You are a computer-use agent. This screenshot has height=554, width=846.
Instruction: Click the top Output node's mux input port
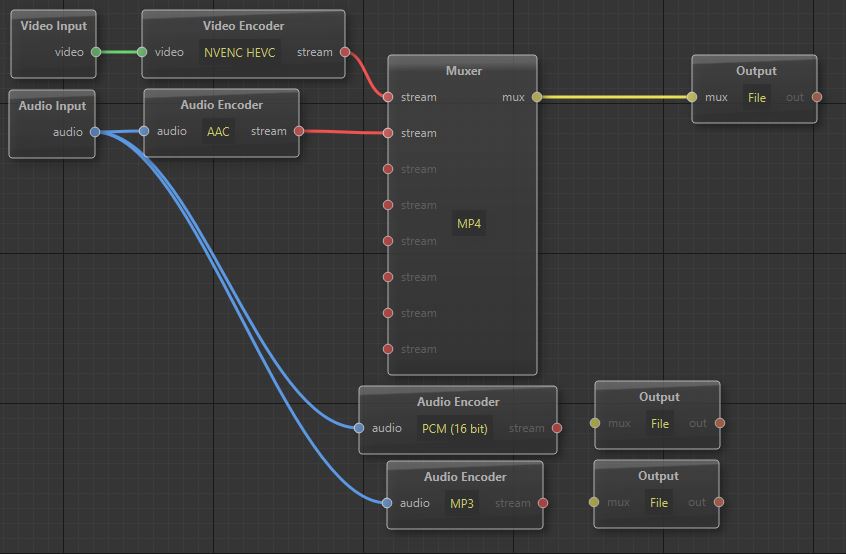point(692,97)
